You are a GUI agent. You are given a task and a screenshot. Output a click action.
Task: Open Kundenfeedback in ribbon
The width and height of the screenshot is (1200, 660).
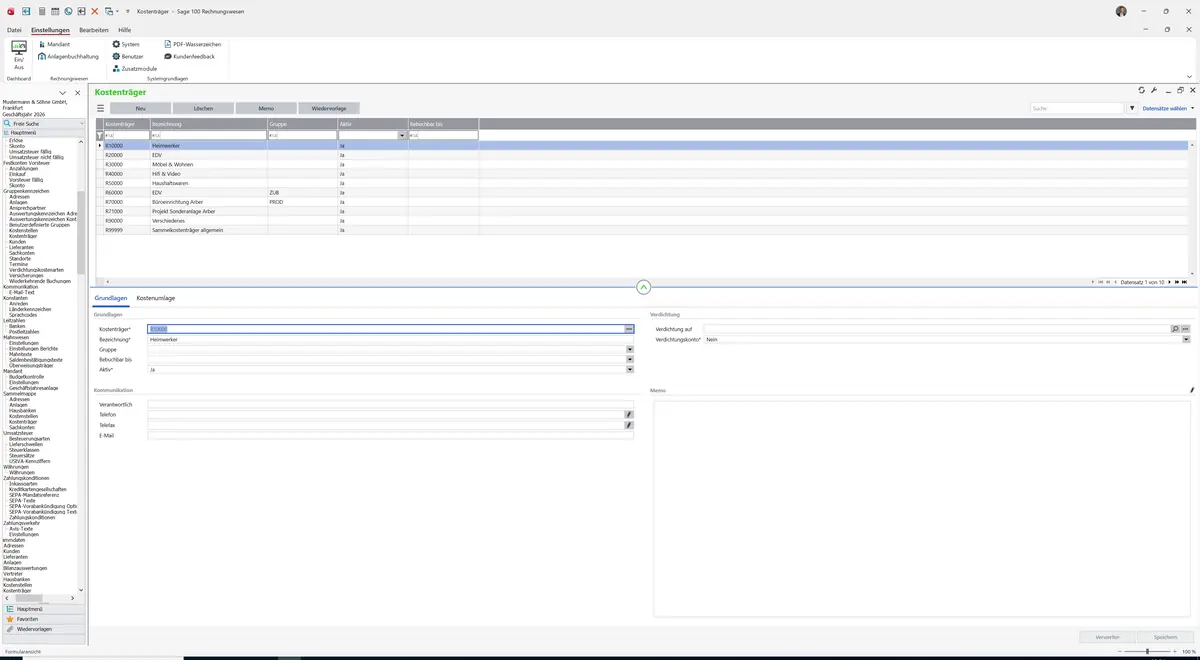[x=189, y=56]
